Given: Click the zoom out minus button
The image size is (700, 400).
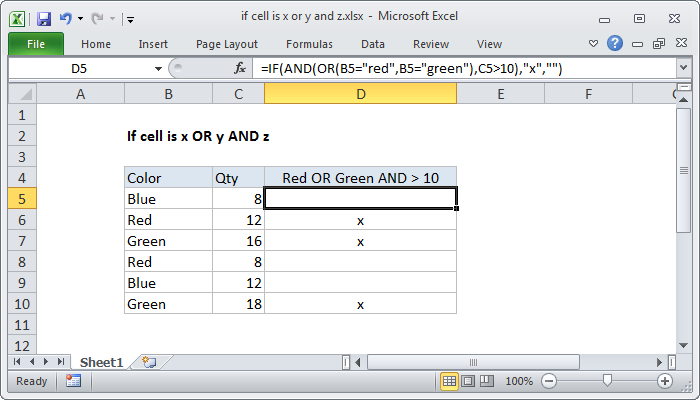Looking at the screenshot, I should 549,381.
